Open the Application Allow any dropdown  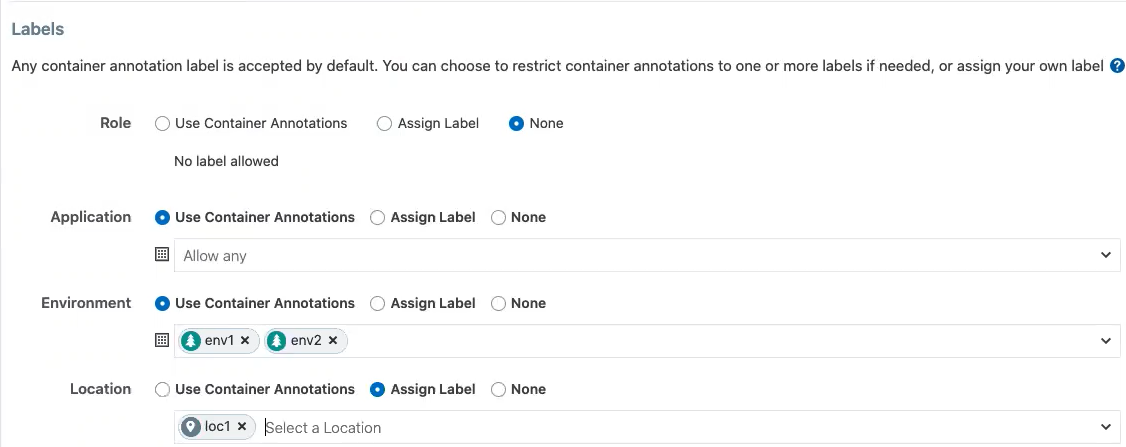click(640, 255)
